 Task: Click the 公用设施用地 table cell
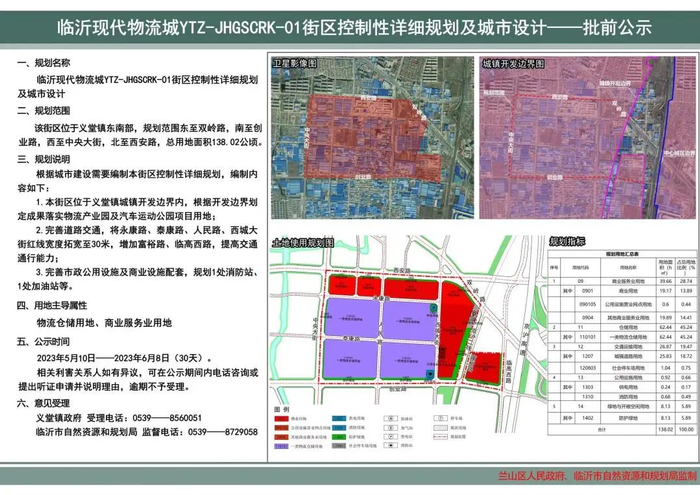coord(628,378)
